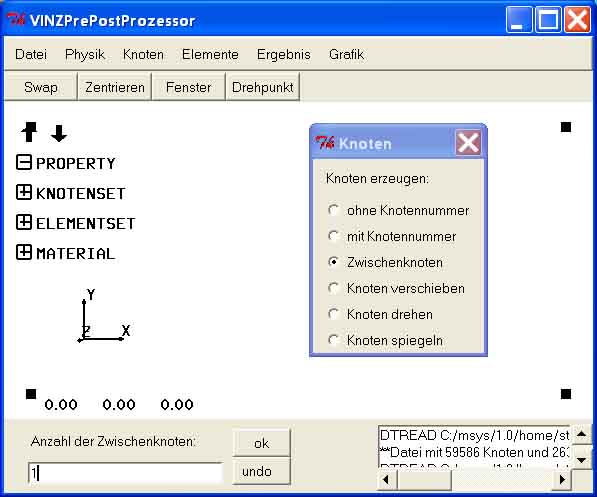
Task: Click the log panel scroll left arrow
Action: (386, 479)
